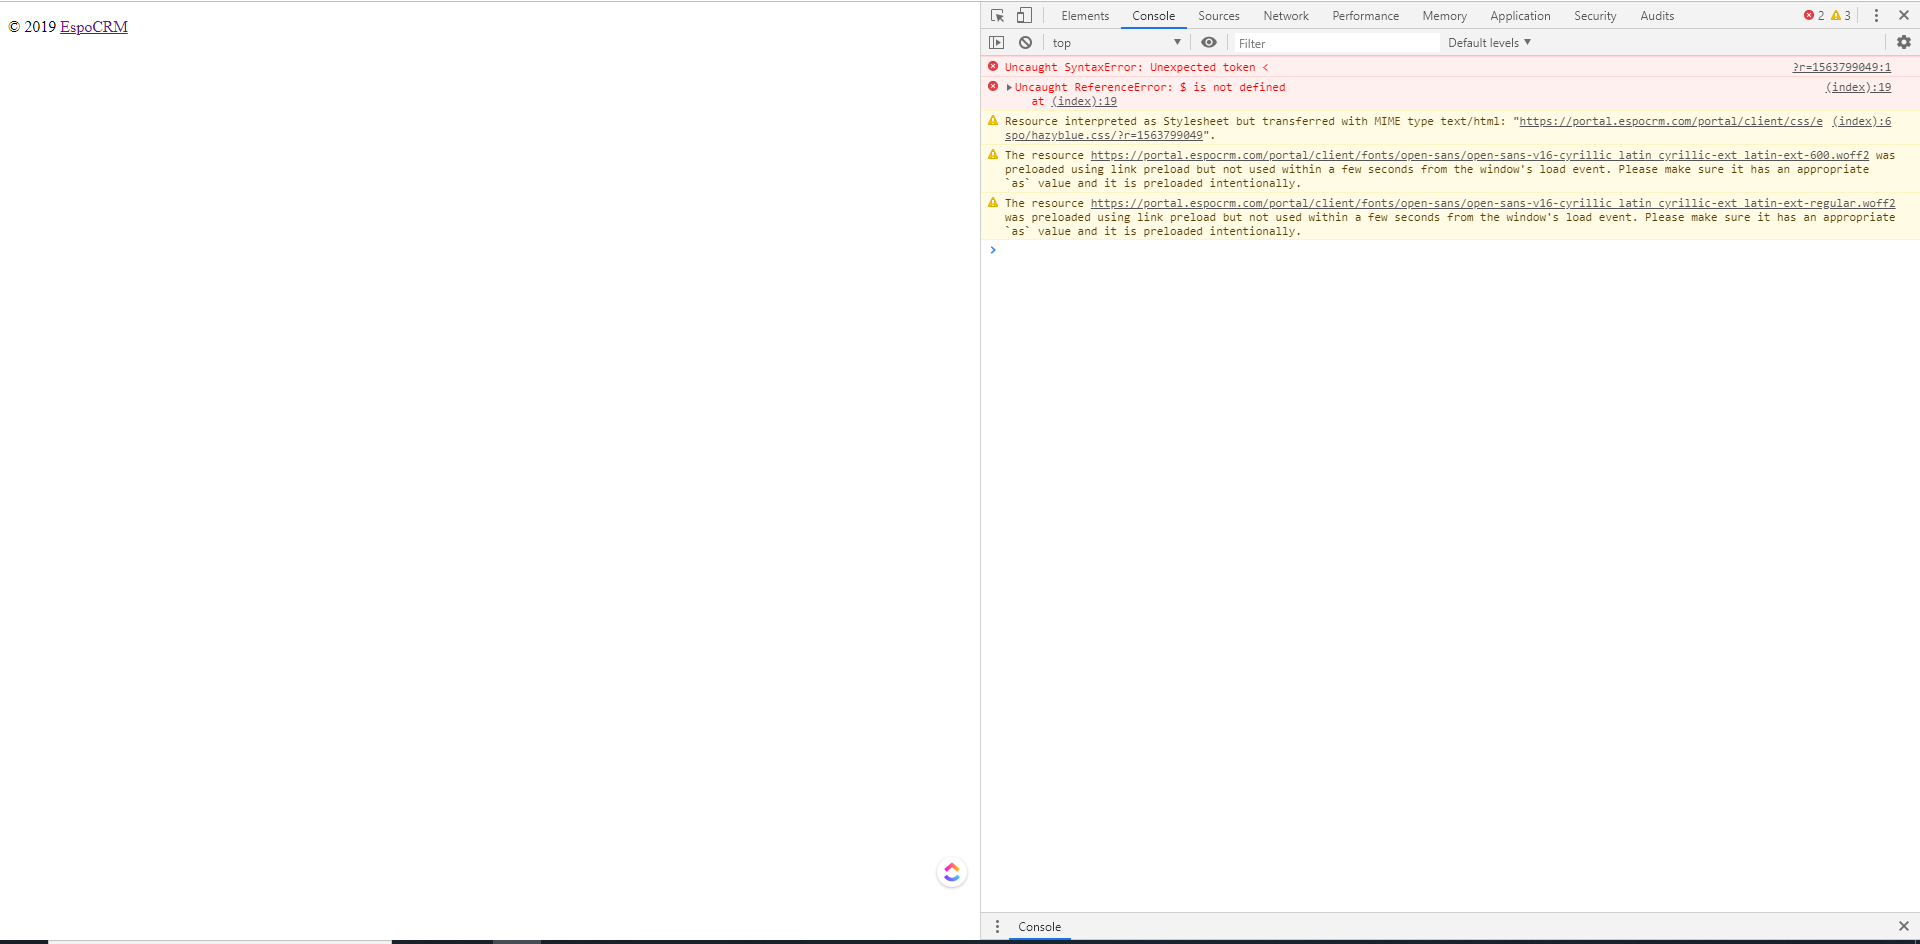Switch to the Elements tab
This screenshot has width=1920, height=944.
click(x=1085, y=16)
